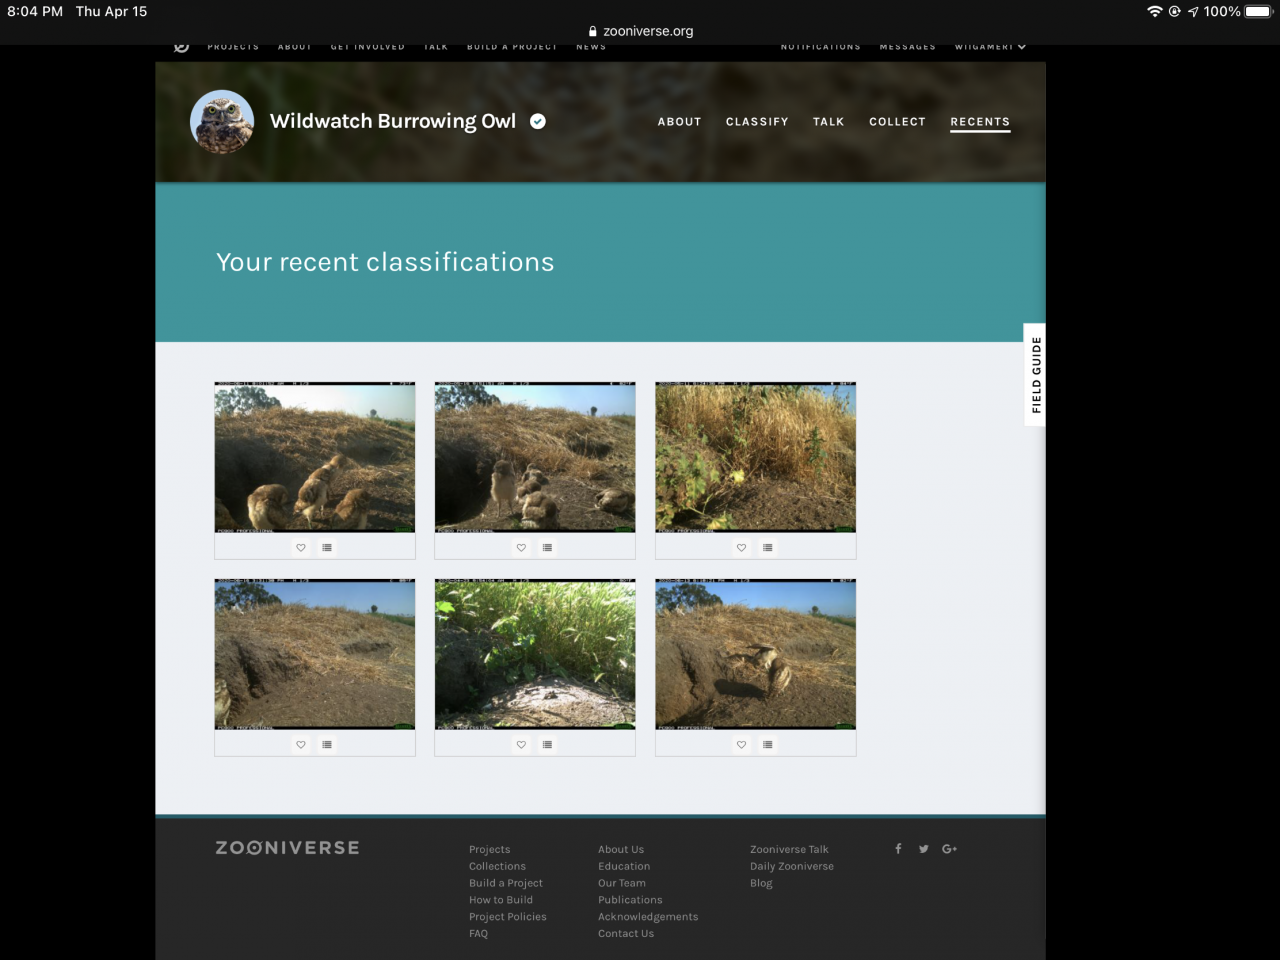Screen dimensions: 1280x960
Task: Open the footer Projects link
Action: (489, 850)
